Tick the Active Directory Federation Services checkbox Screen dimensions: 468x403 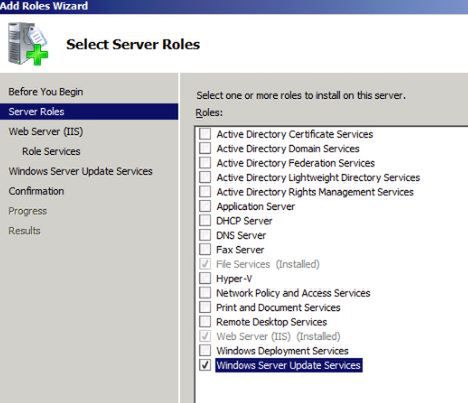click(x=205, y=163)
